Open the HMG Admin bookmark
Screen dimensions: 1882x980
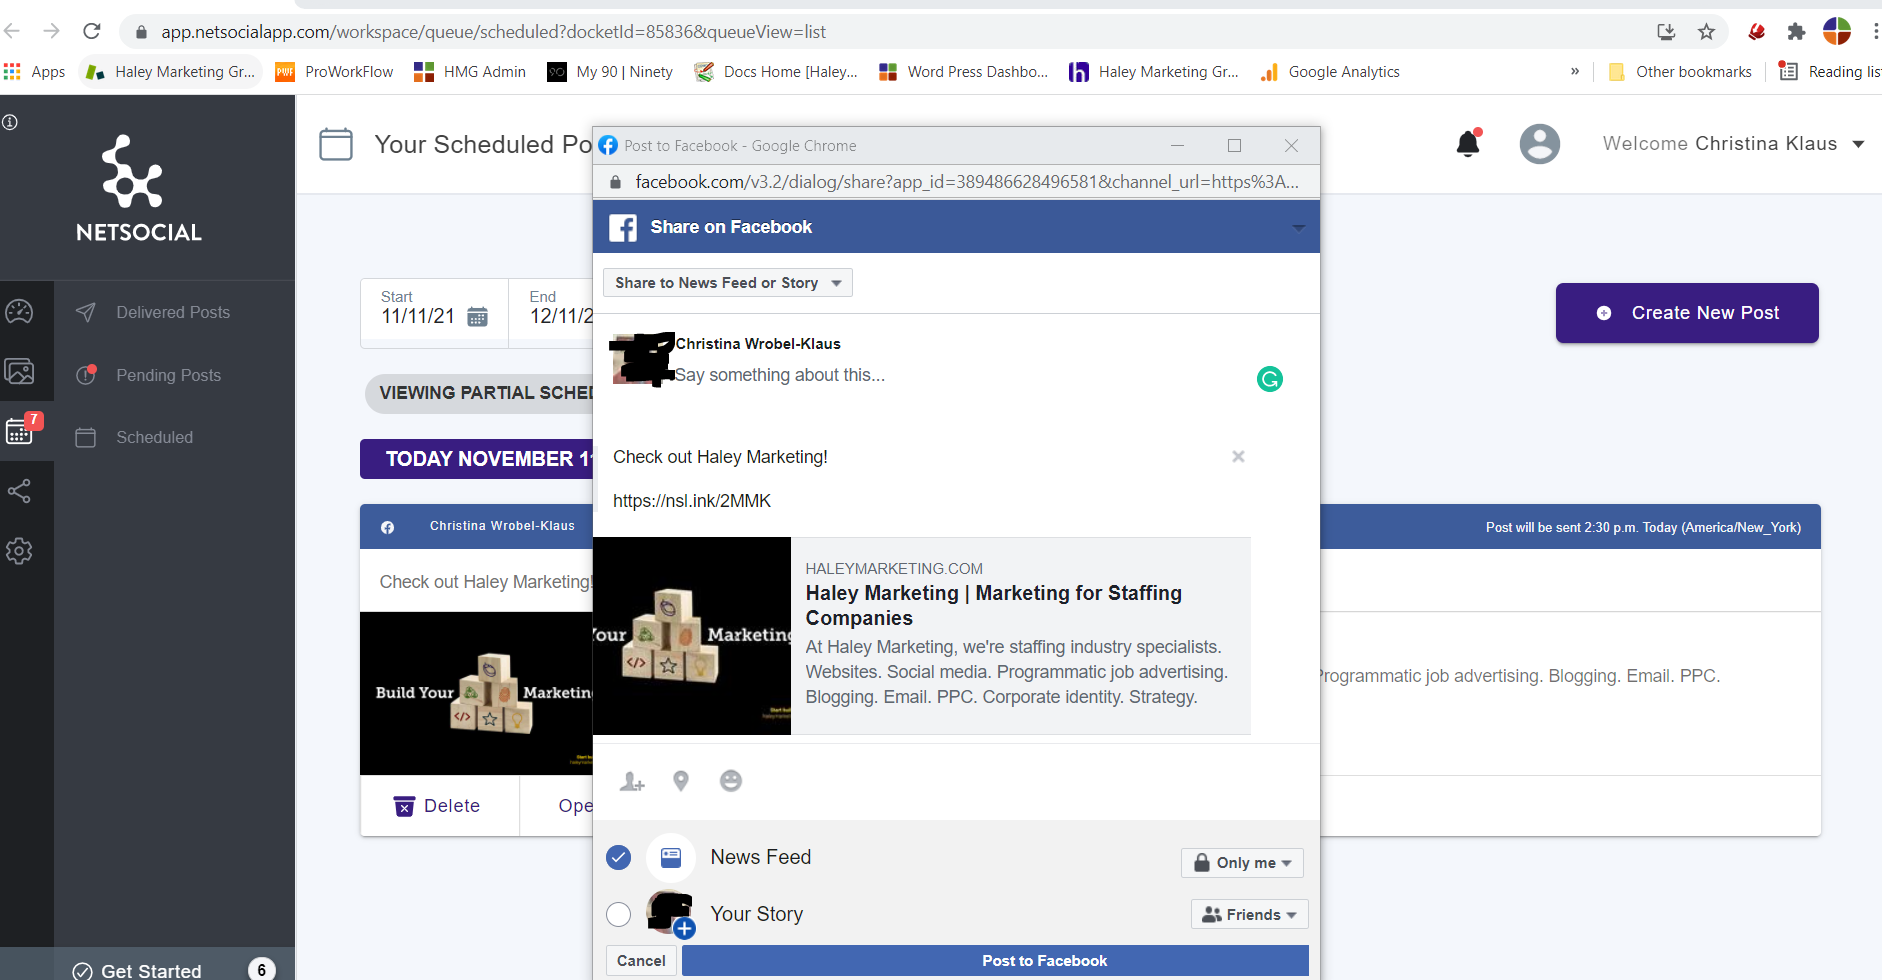click(470, 72)
